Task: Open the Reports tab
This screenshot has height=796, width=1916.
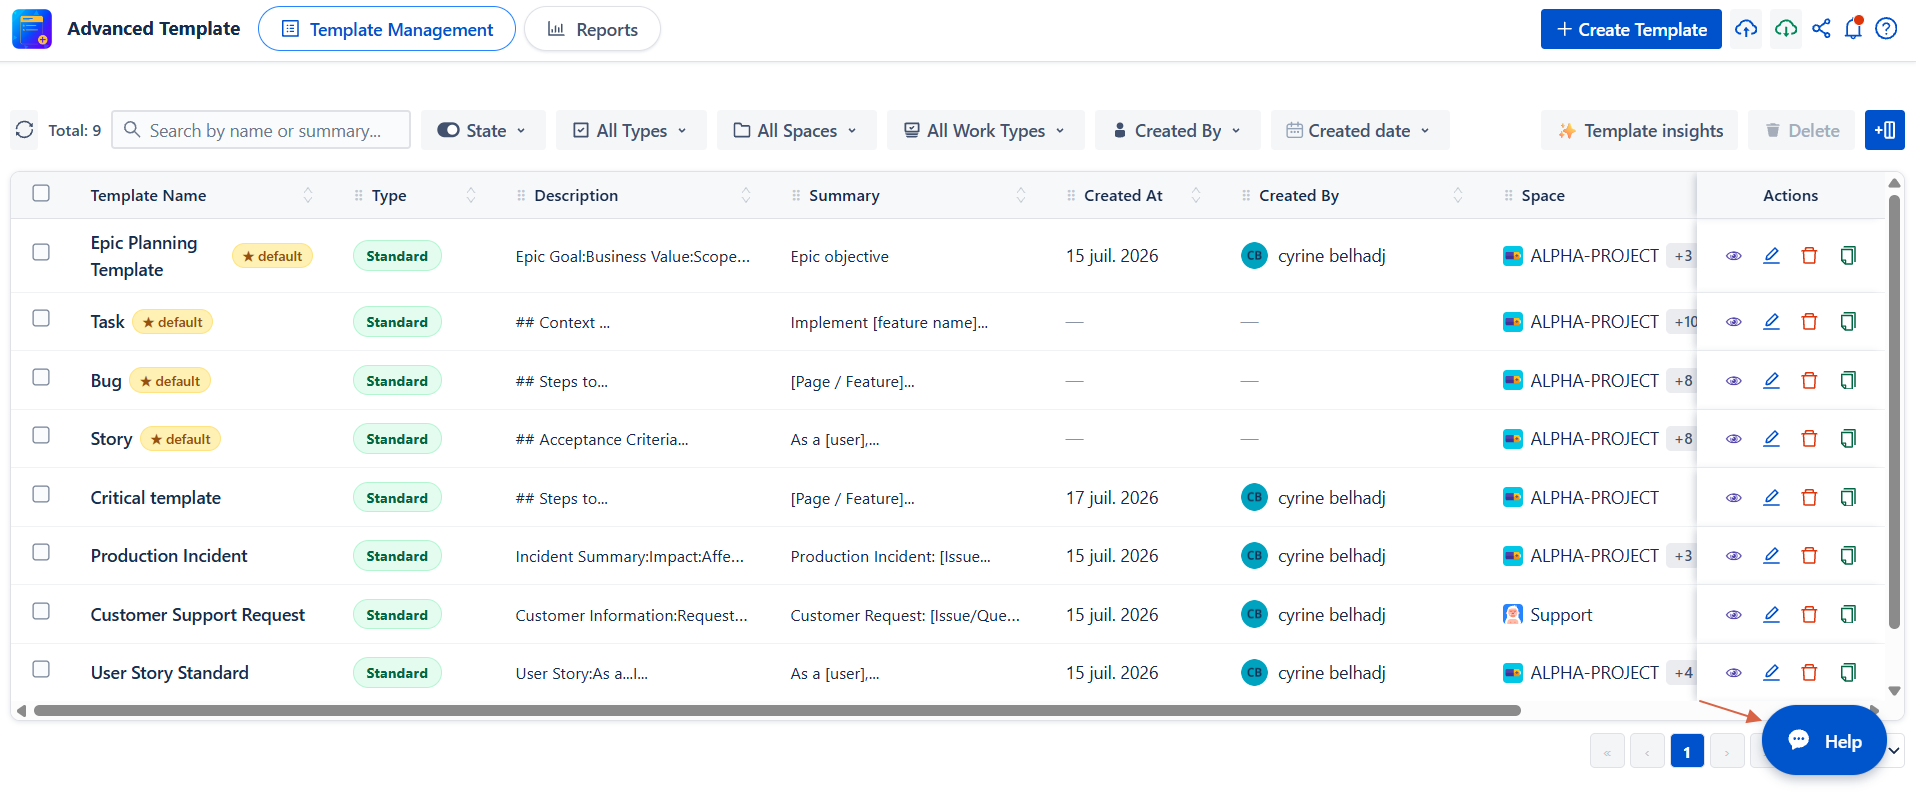Action: [592, 29]
